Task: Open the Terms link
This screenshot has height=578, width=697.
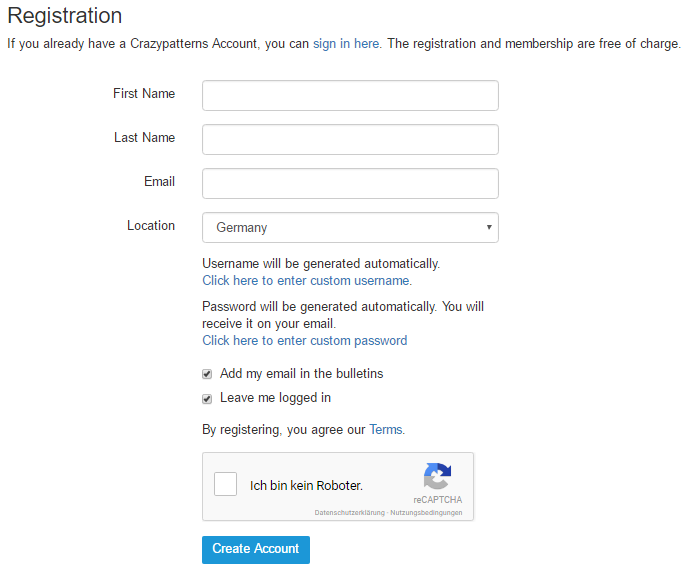Action: (x=386, y=429)
